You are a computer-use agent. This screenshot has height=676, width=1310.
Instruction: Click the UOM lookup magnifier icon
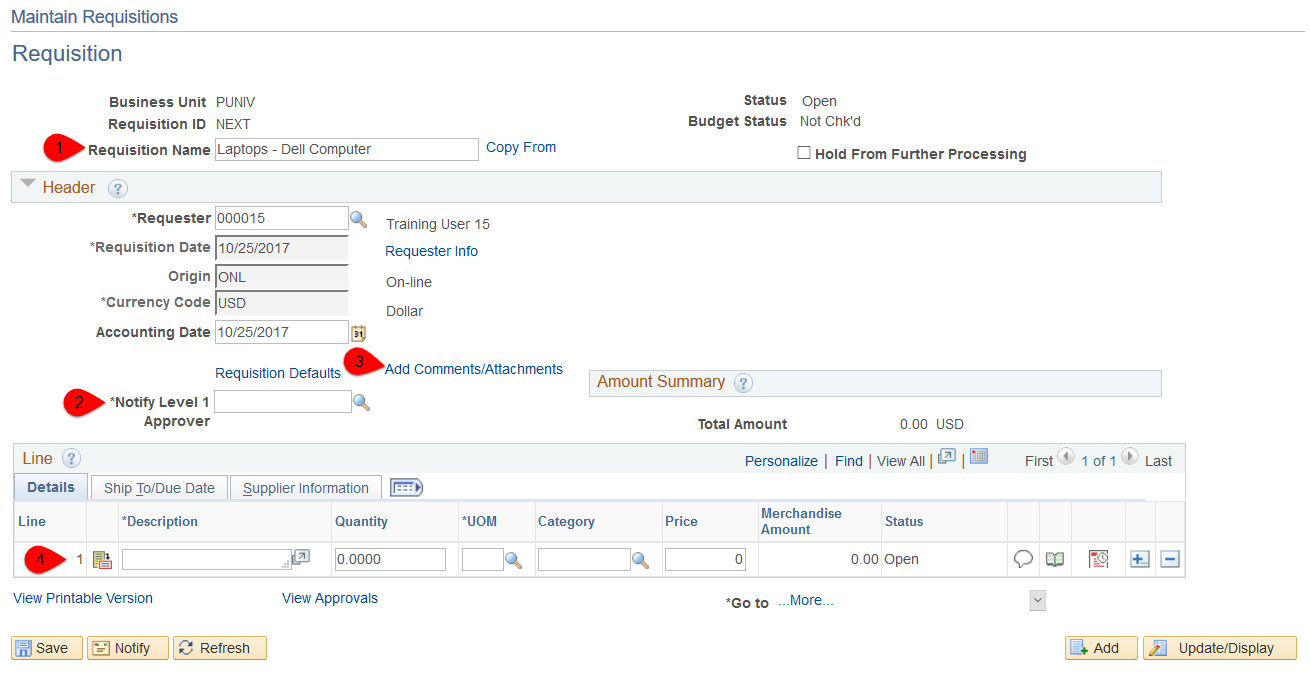(x=513, y=560)
